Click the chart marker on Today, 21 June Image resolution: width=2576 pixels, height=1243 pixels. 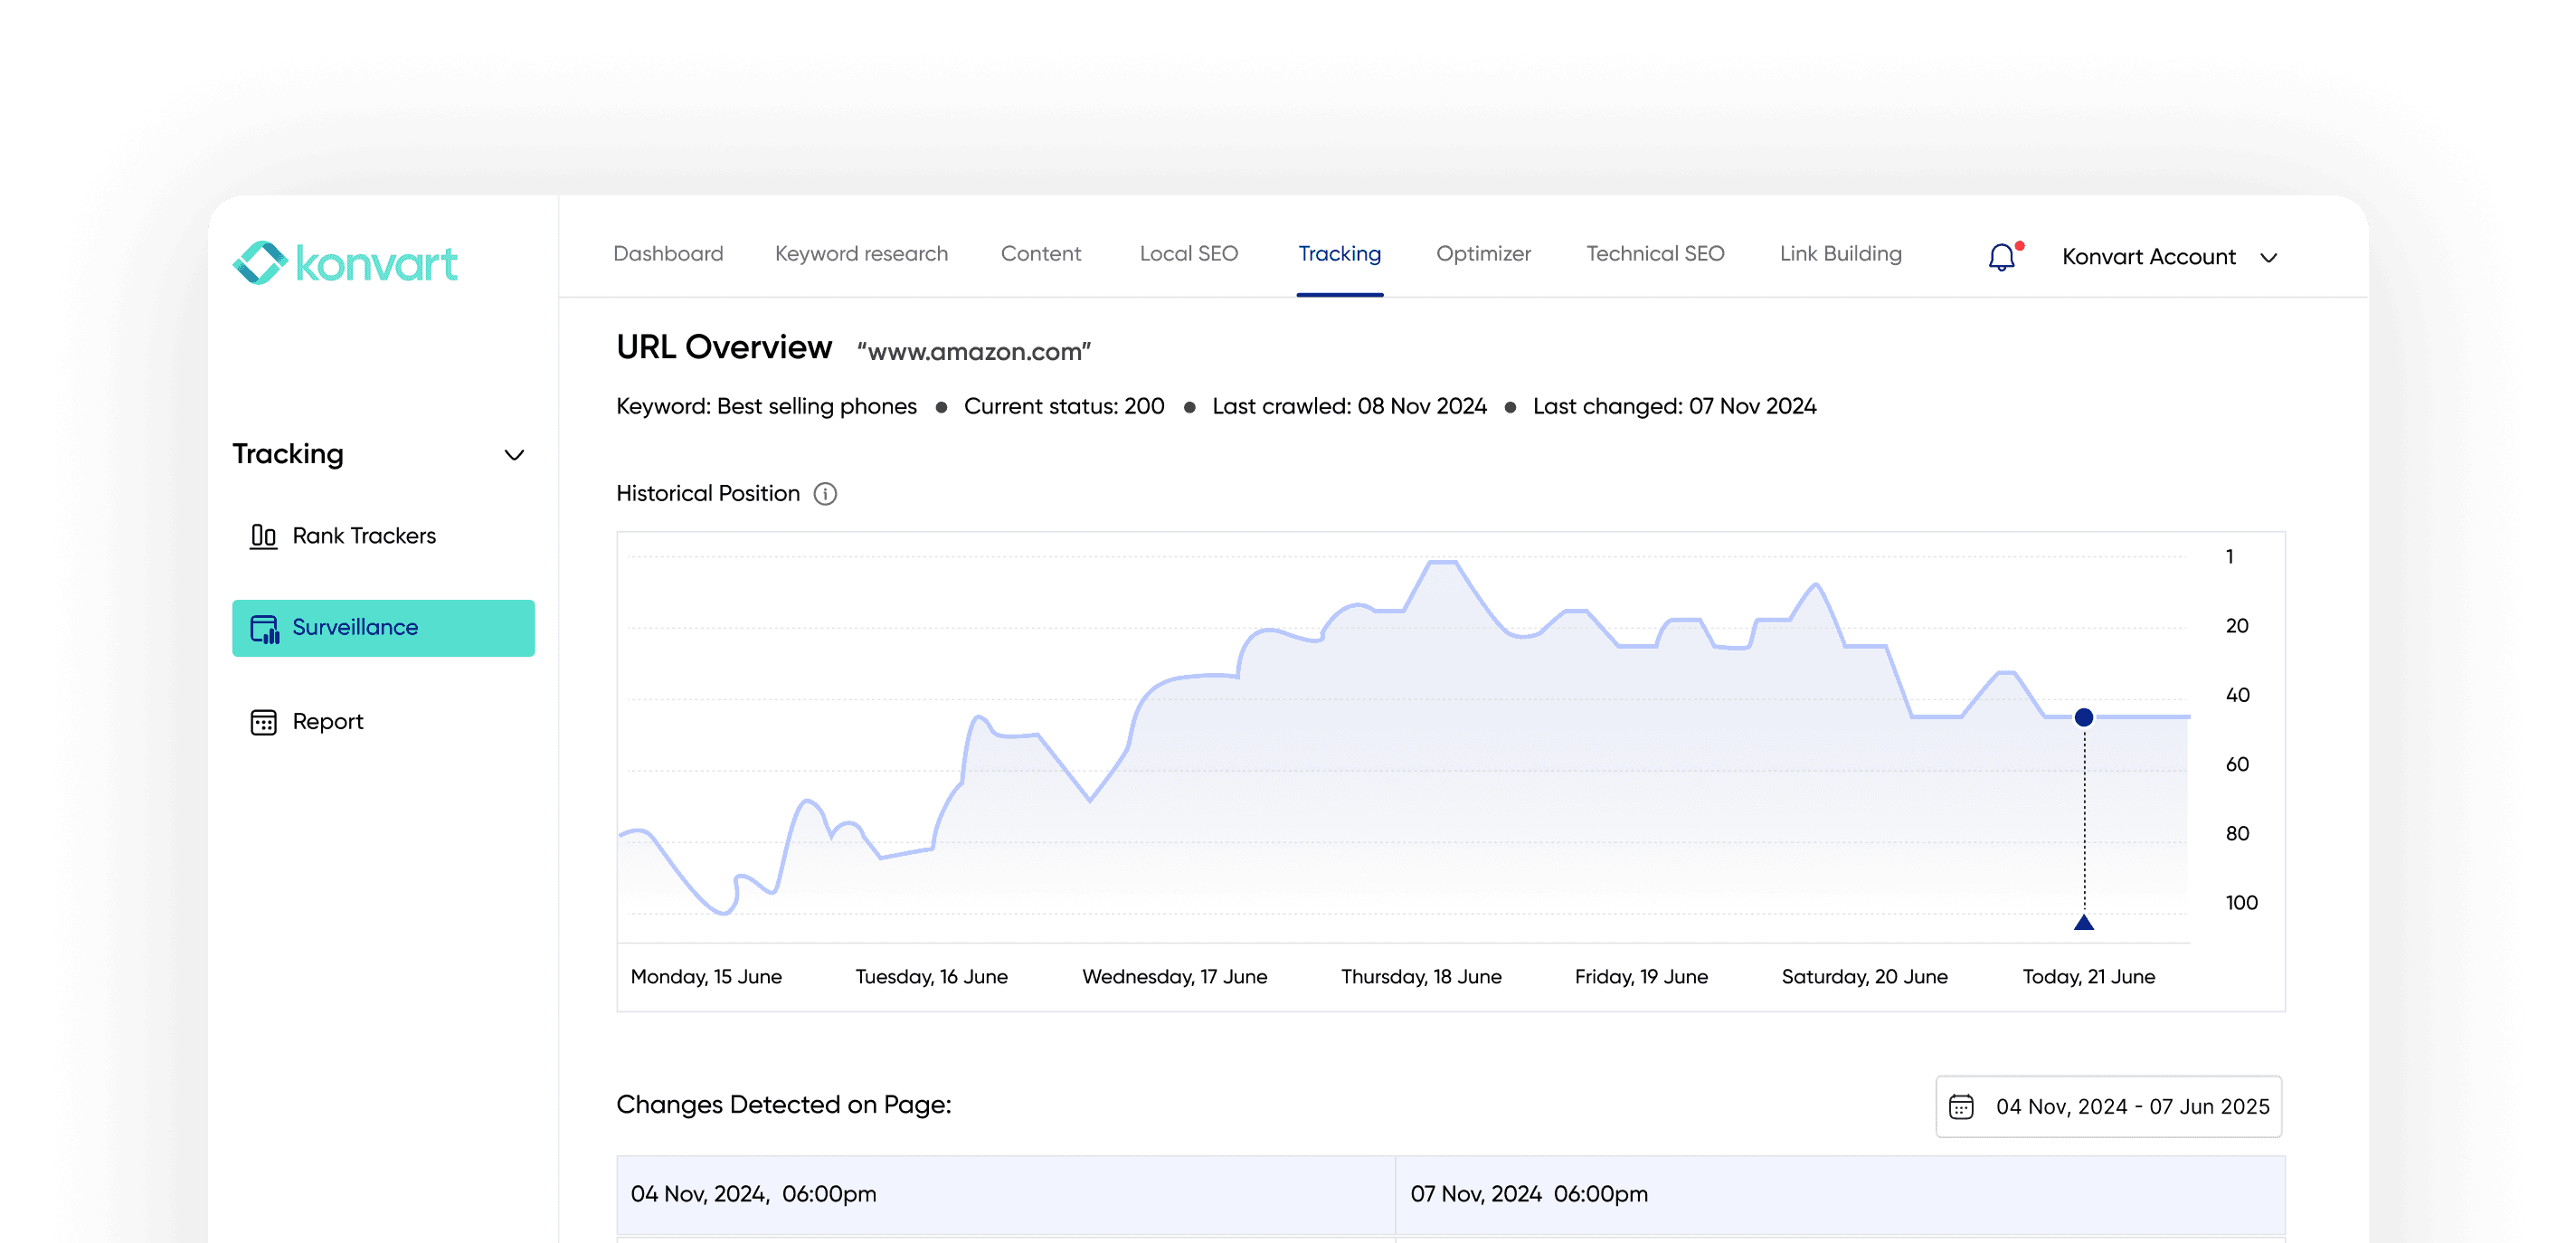2083,716
